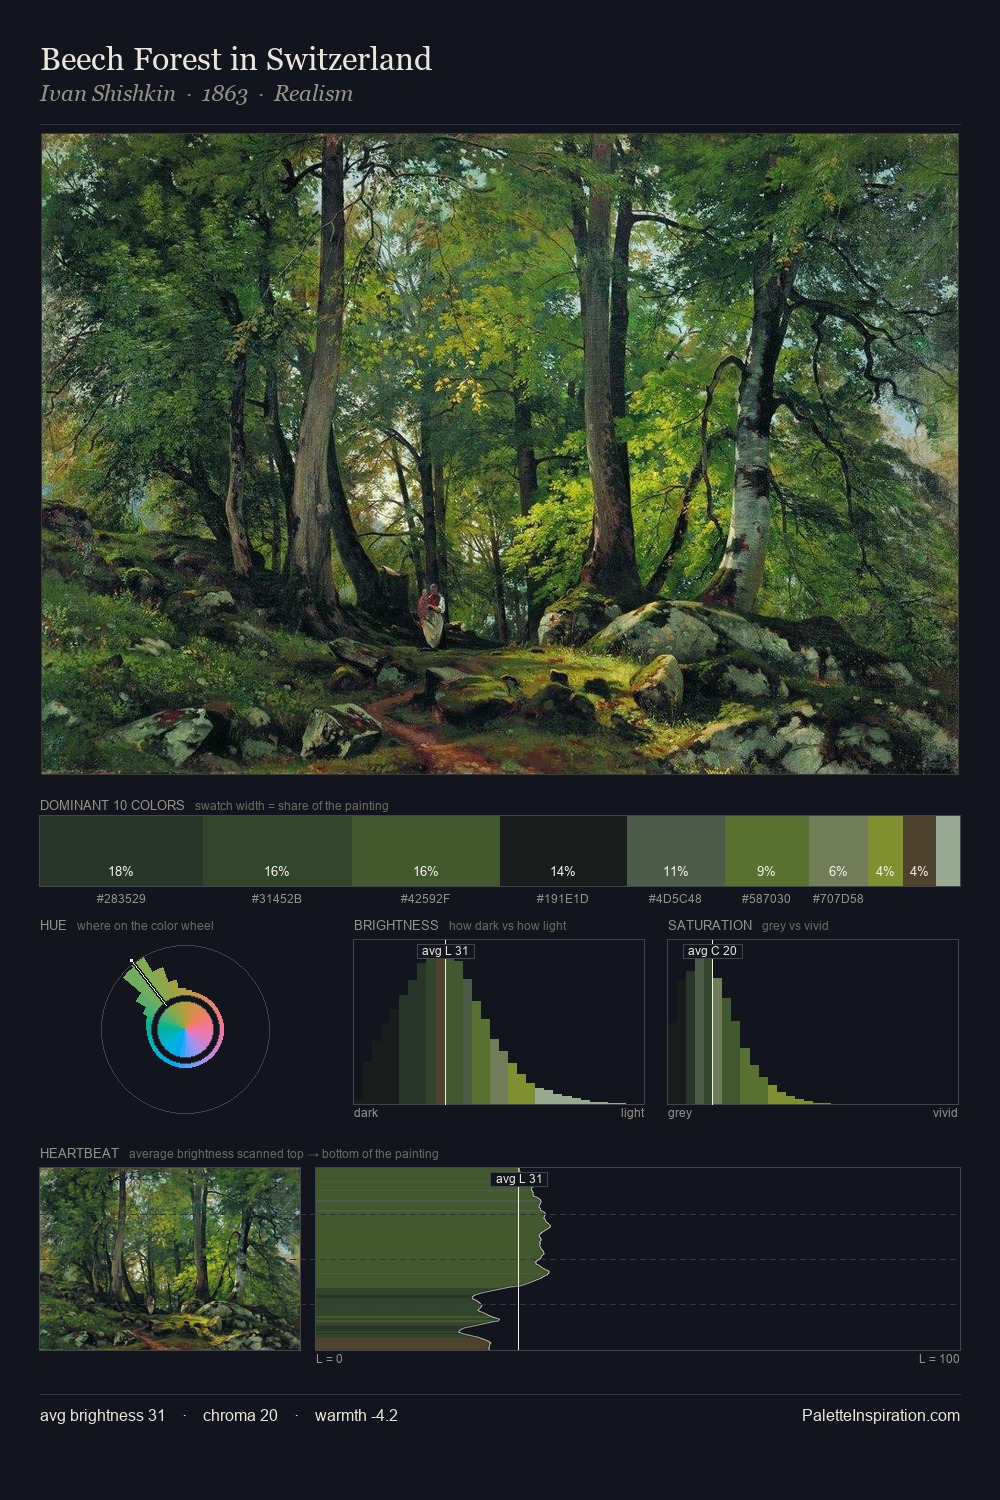The width and height of the screenshot is (1000, 1500).
Task: Click the BRIGHTNESS section heading
Action: [x=396, y=925]
